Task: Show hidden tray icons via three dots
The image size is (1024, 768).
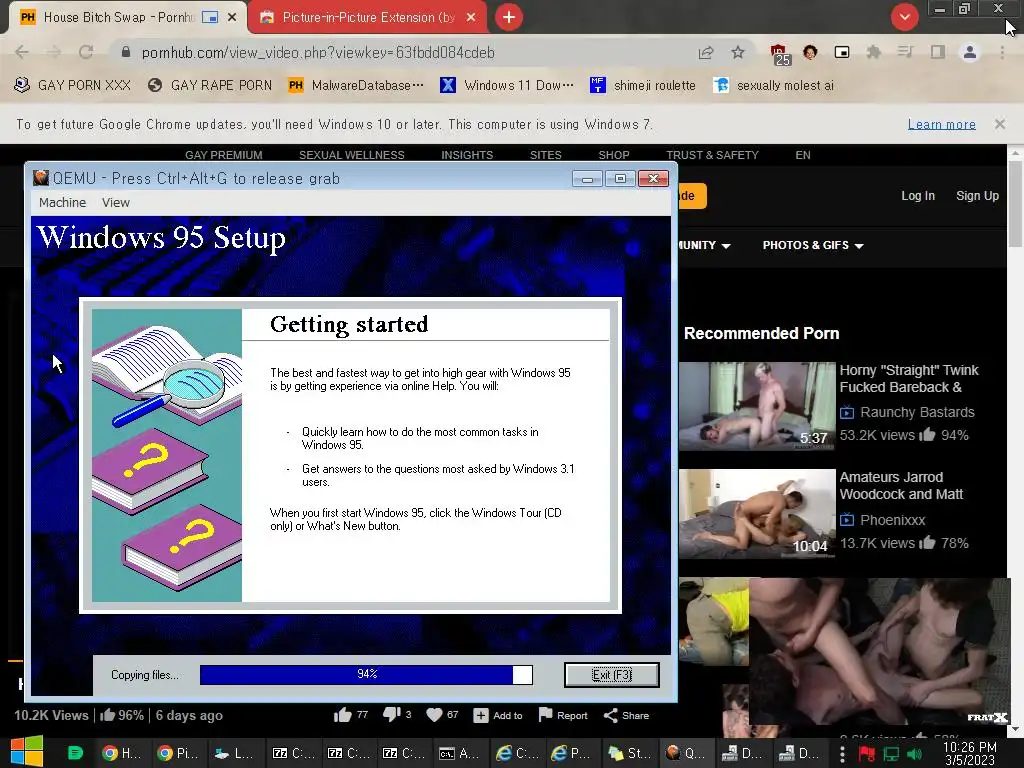Action: (x=842, y=754)
